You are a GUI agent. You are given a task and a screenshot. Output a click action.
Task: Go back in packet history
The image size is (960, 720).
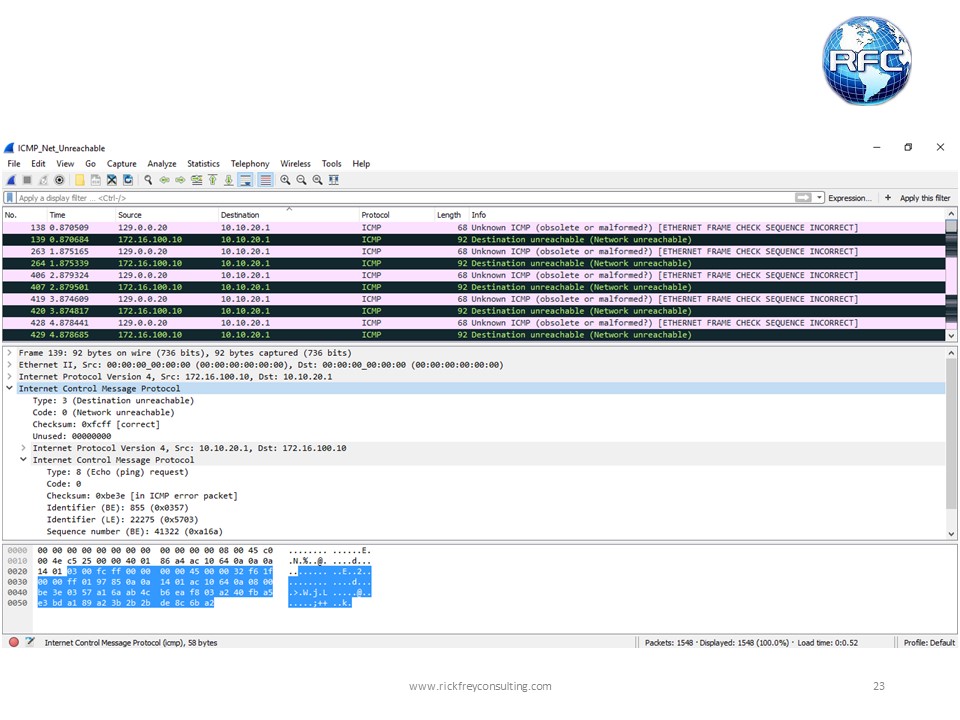pyautogui.click(x=164, y=180)
